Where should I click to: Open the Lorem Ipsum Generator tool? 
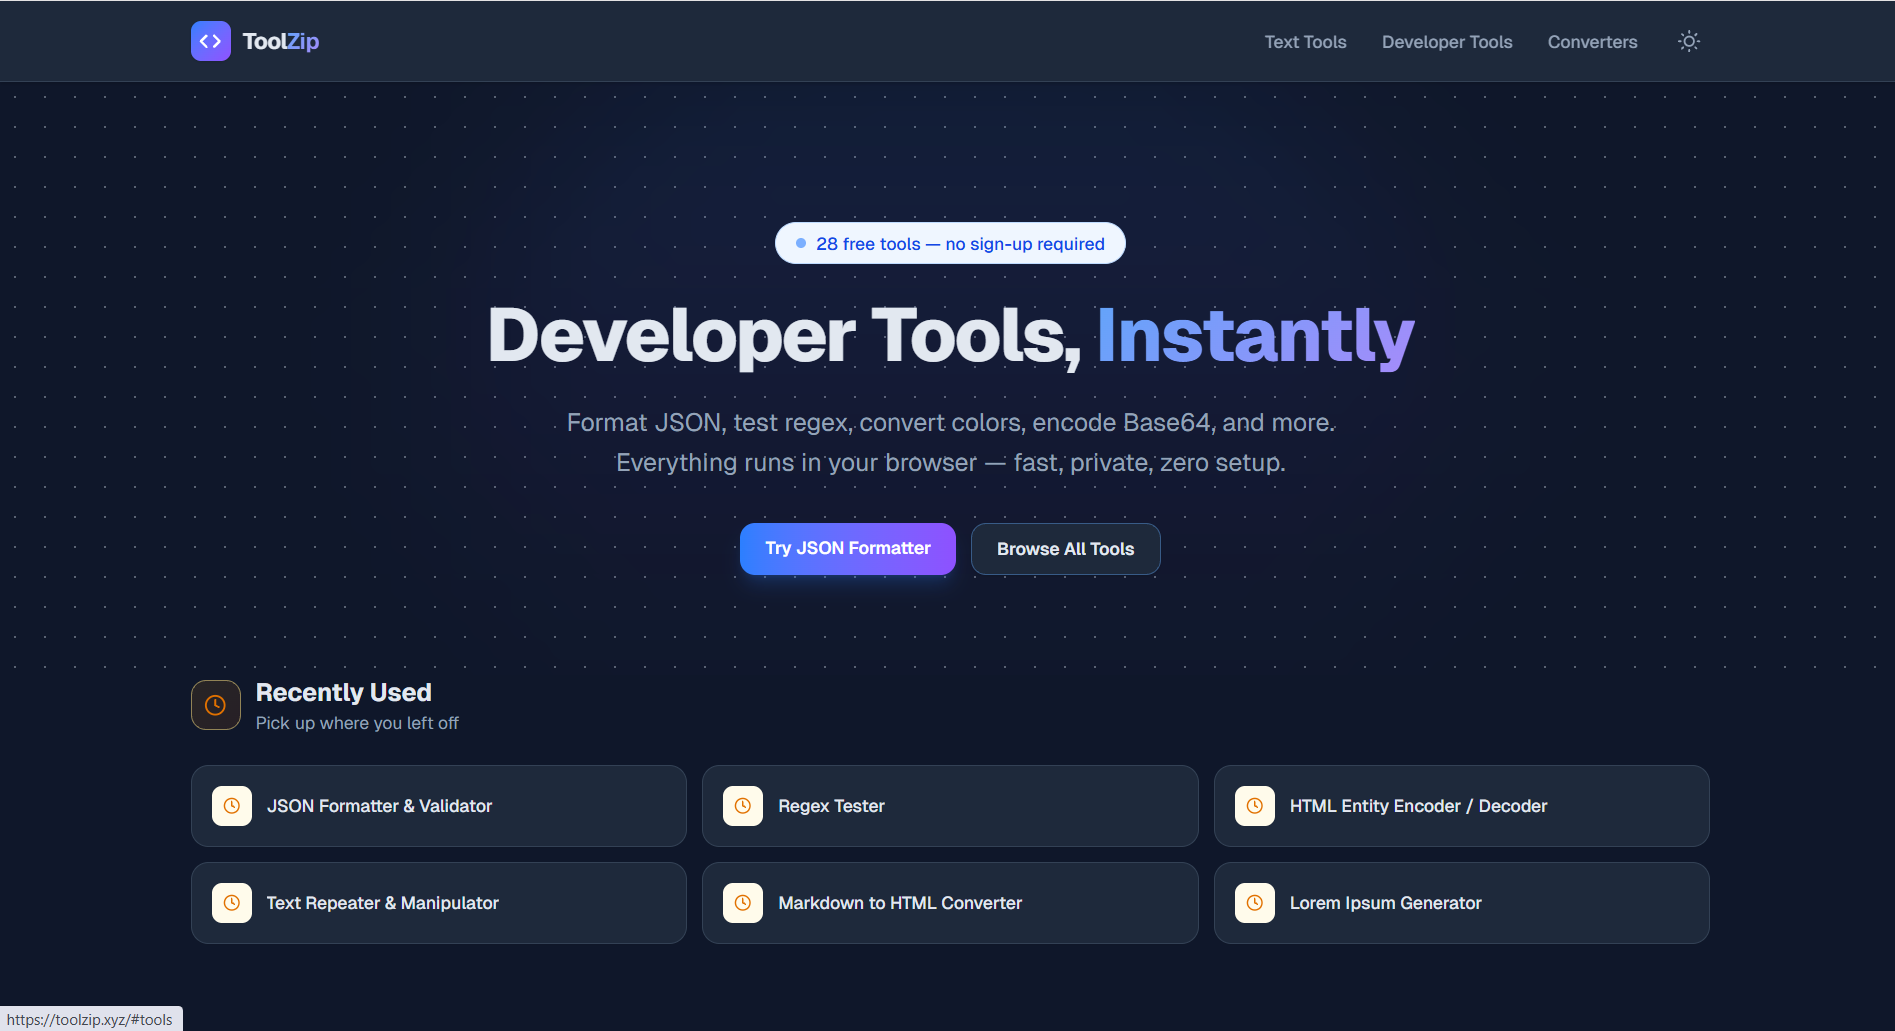(x=1462, y=903)
